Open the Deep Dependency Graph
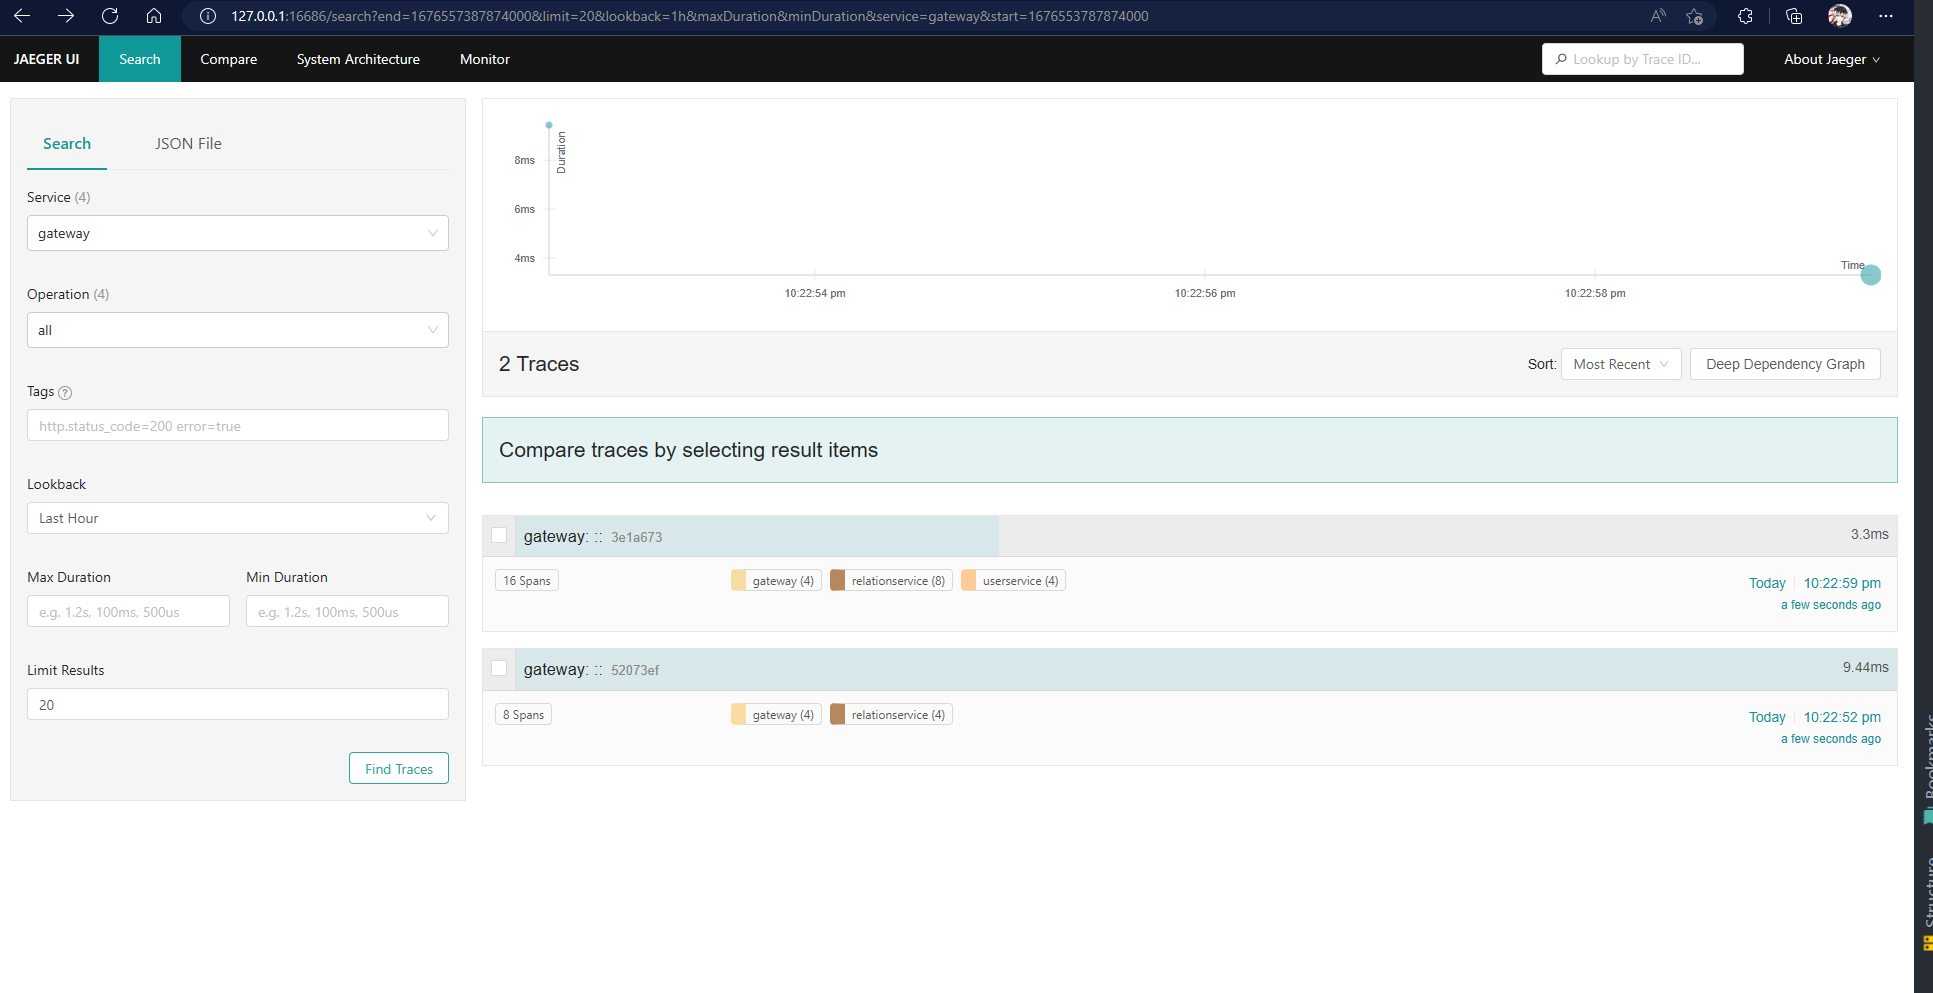The image size is (1933, 993). tap(1785, 364)
